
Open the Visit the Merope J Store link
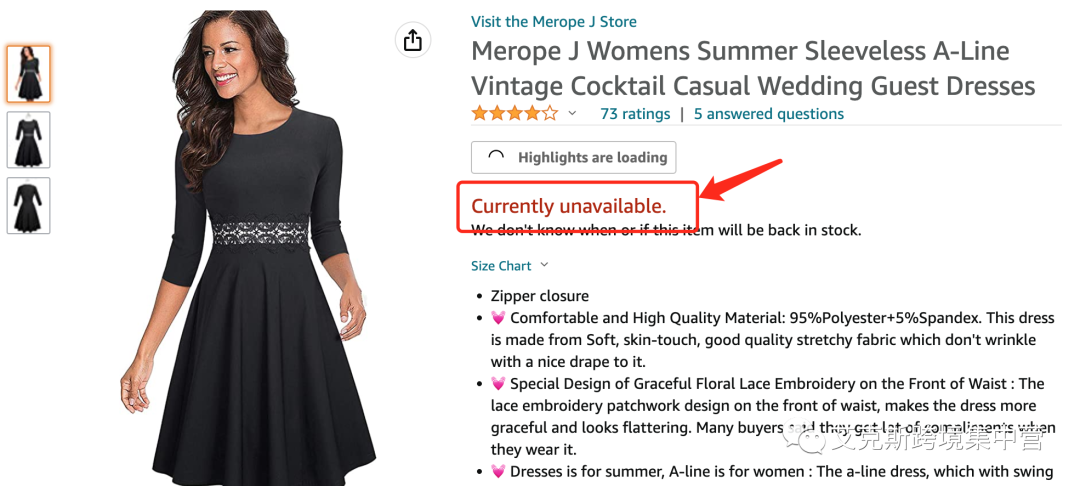(553, 21)
